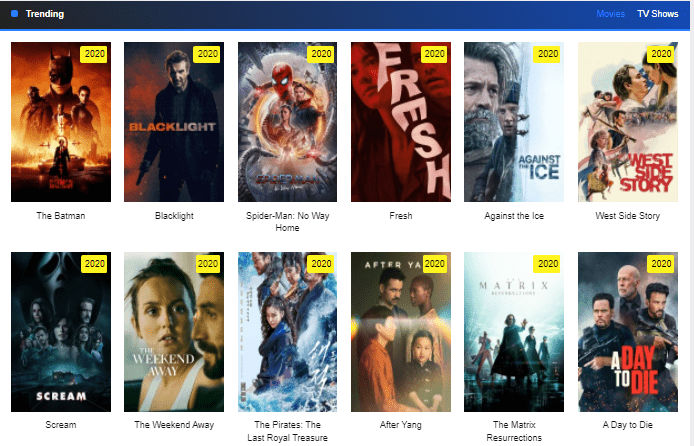Open the West Side Story poster
This screenshot has width=694, height=446.
point(628,122)
